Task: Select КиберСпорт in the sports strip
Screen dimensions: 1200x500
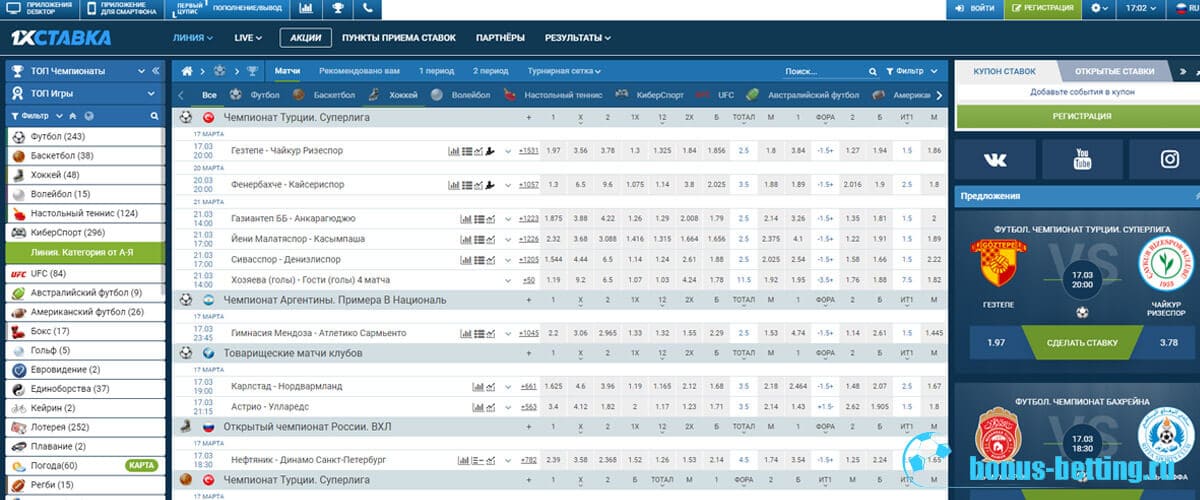Action: click(x=649, y=95)
